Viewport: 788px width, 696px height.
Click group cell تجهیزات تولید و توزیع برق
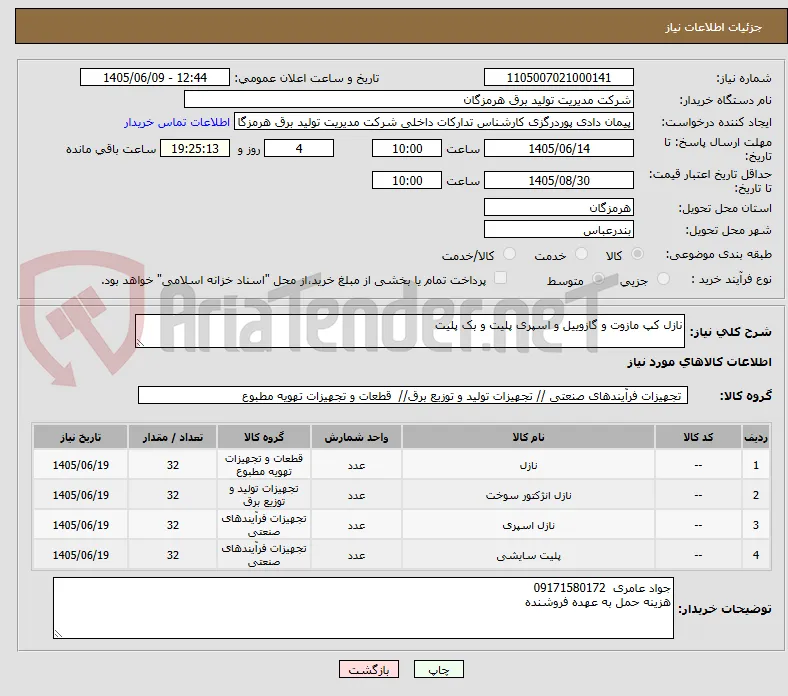click(x=264, y=495)
